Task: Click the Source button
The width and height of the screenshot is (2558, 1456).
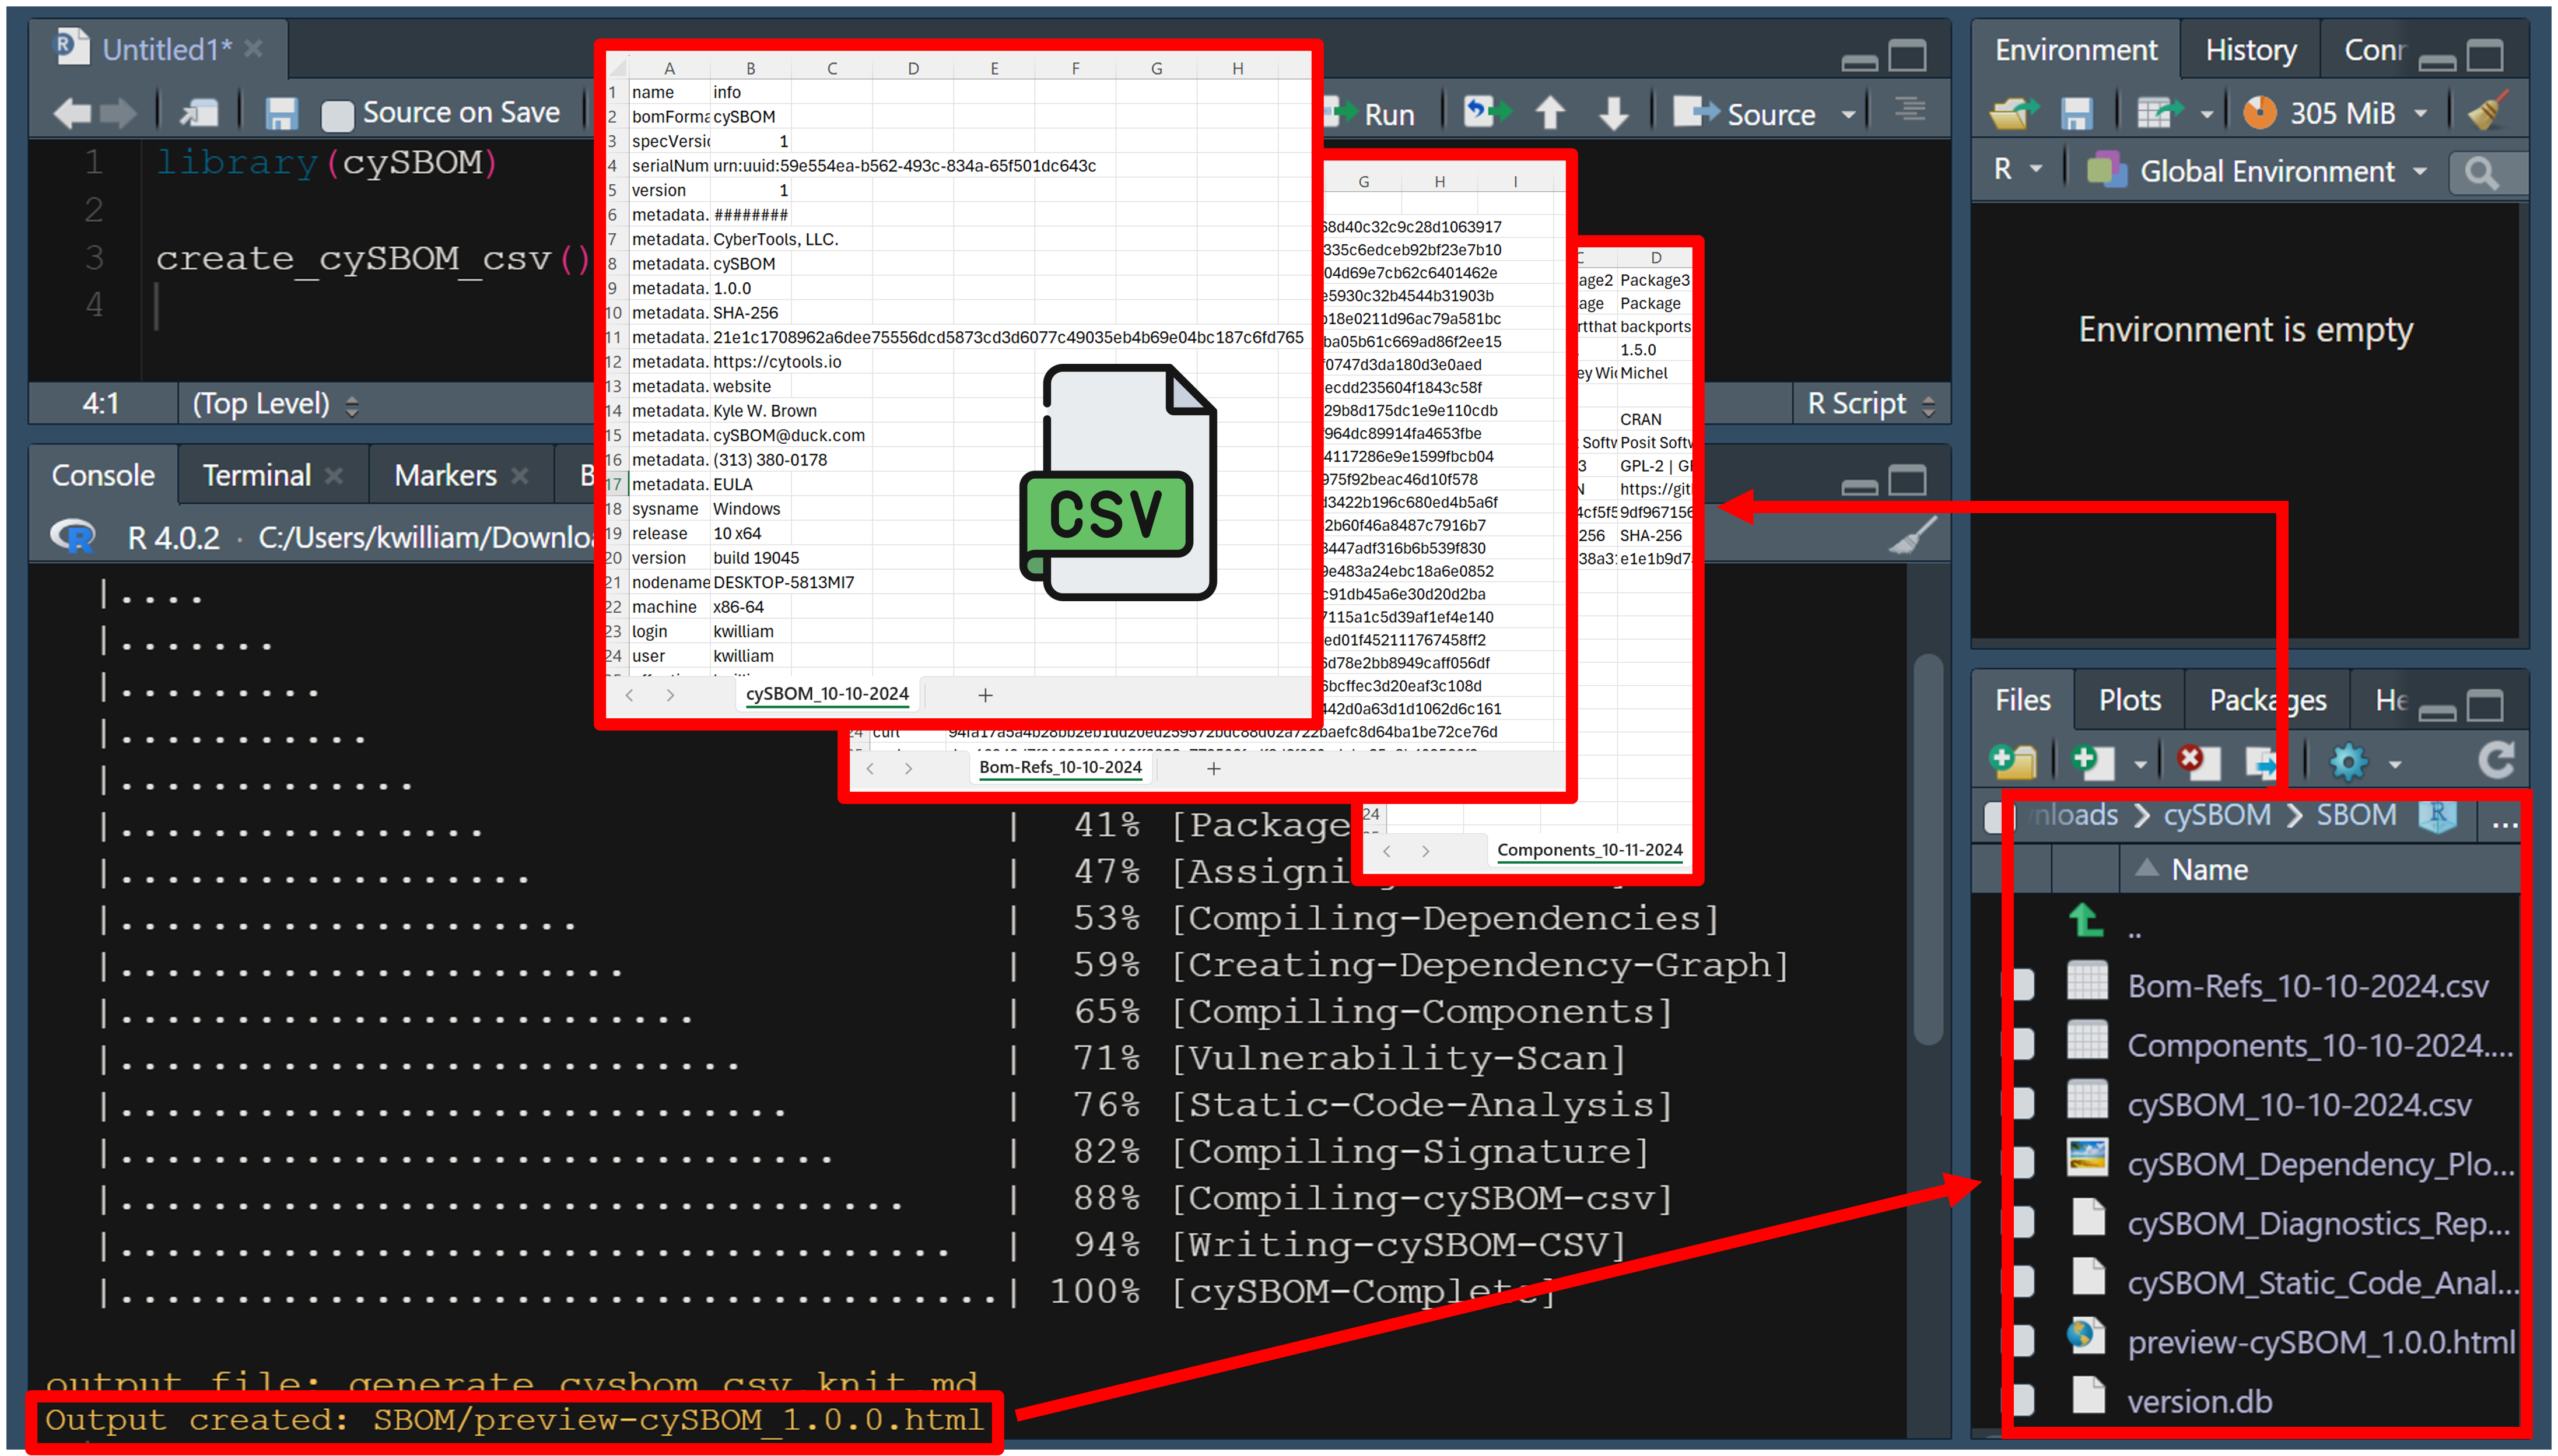Action: 1745,113
